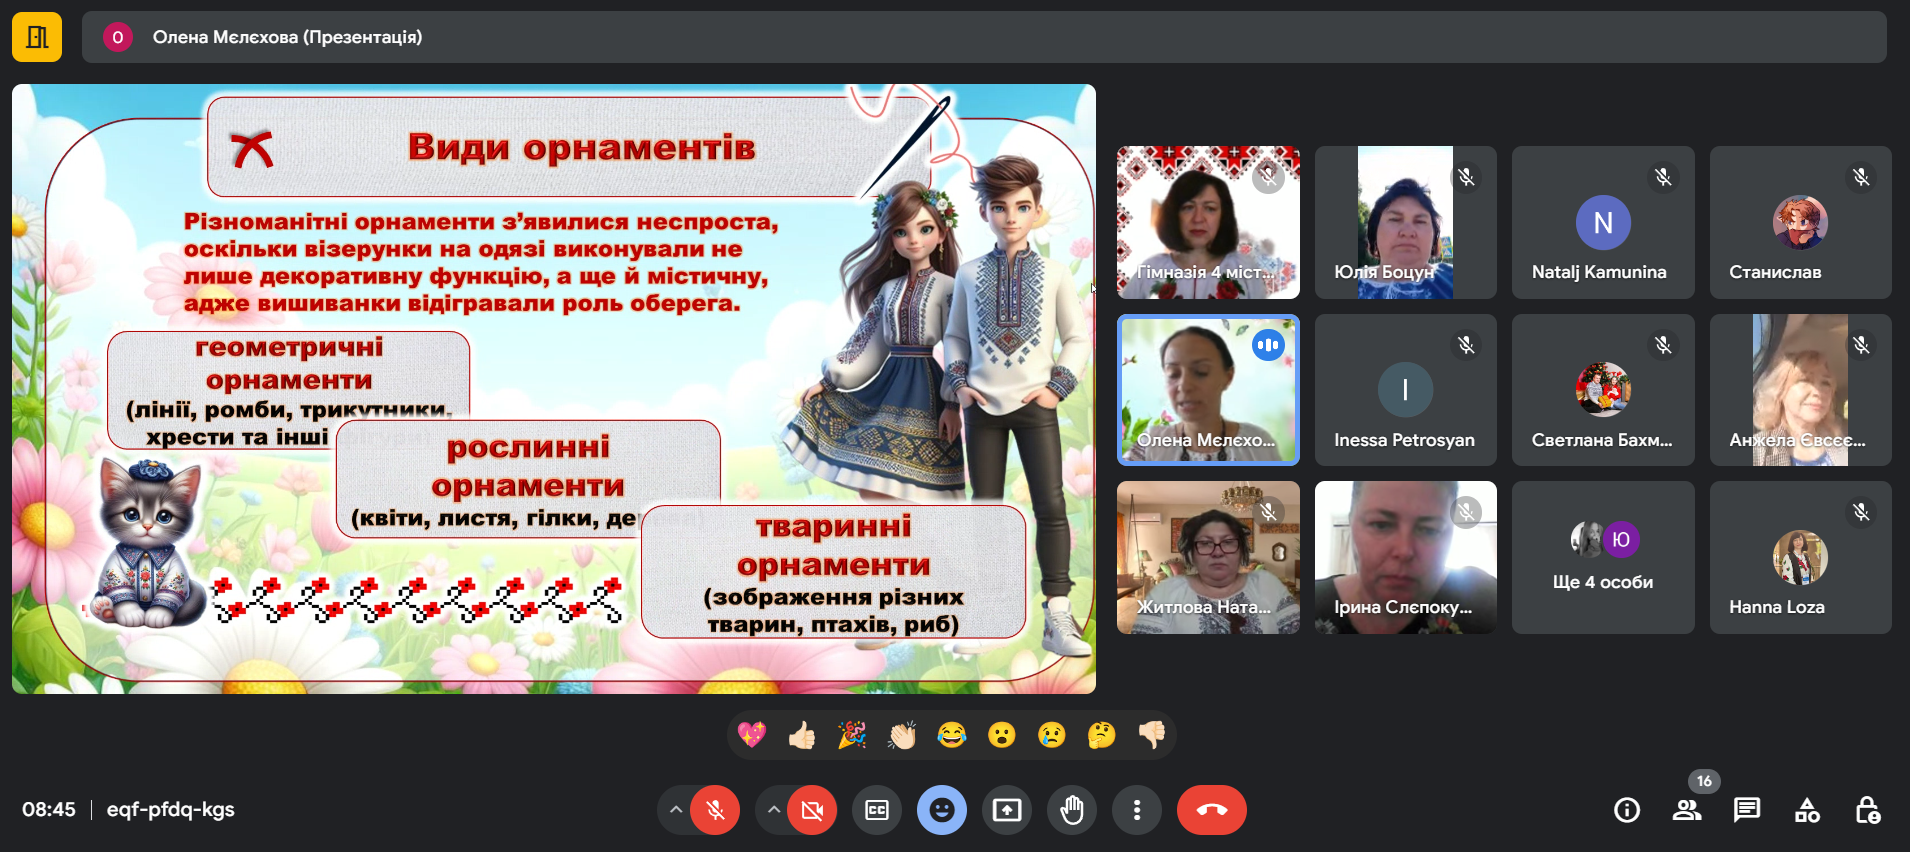Image resolution: width=1910 pixels, height=852 pixels.
Task: Unmute the microphone
Action: tap(715, 810)
